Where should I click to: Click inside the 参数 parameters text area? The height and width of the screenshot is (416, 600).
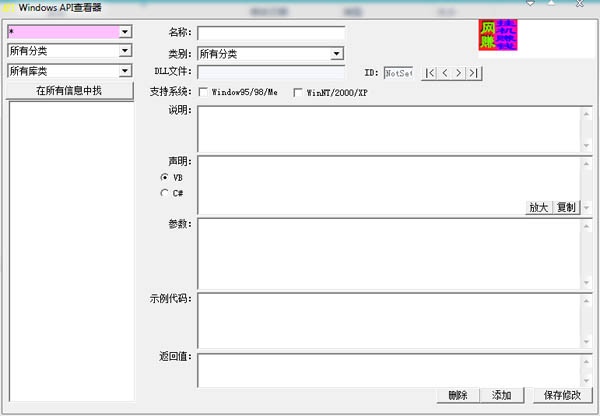[x=390, y=254]
